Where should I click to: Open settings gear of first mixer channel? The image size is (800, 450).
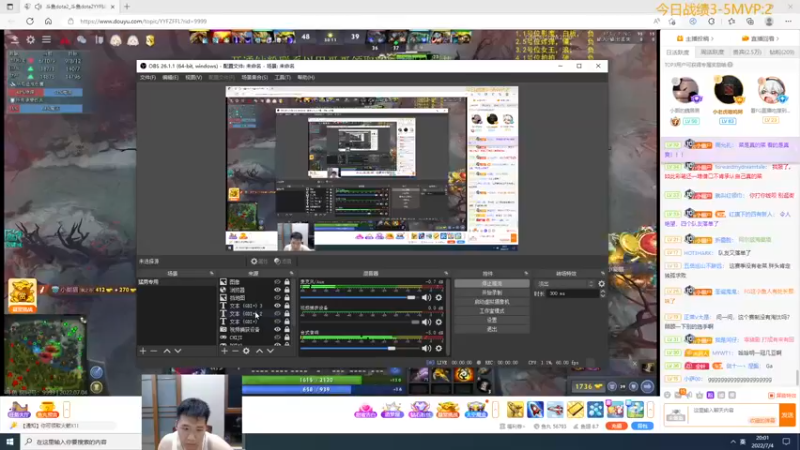pos(439,297)
